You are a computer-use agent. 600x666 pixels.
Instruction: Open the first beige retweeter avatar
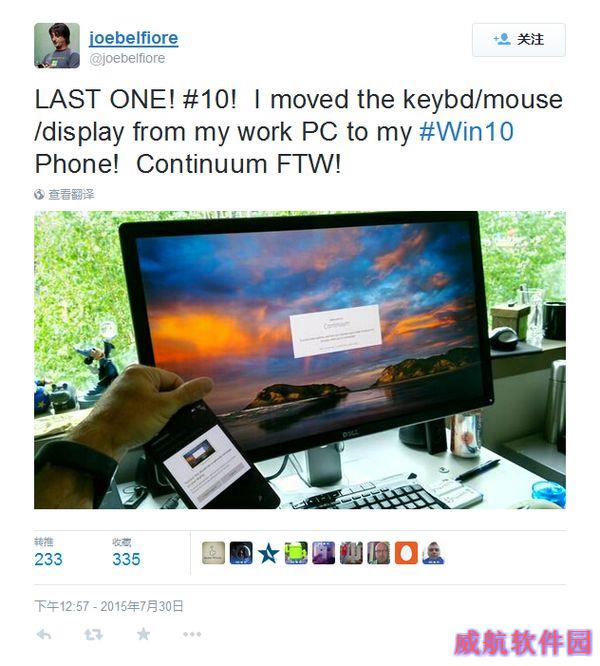click(x=213, y=553)
